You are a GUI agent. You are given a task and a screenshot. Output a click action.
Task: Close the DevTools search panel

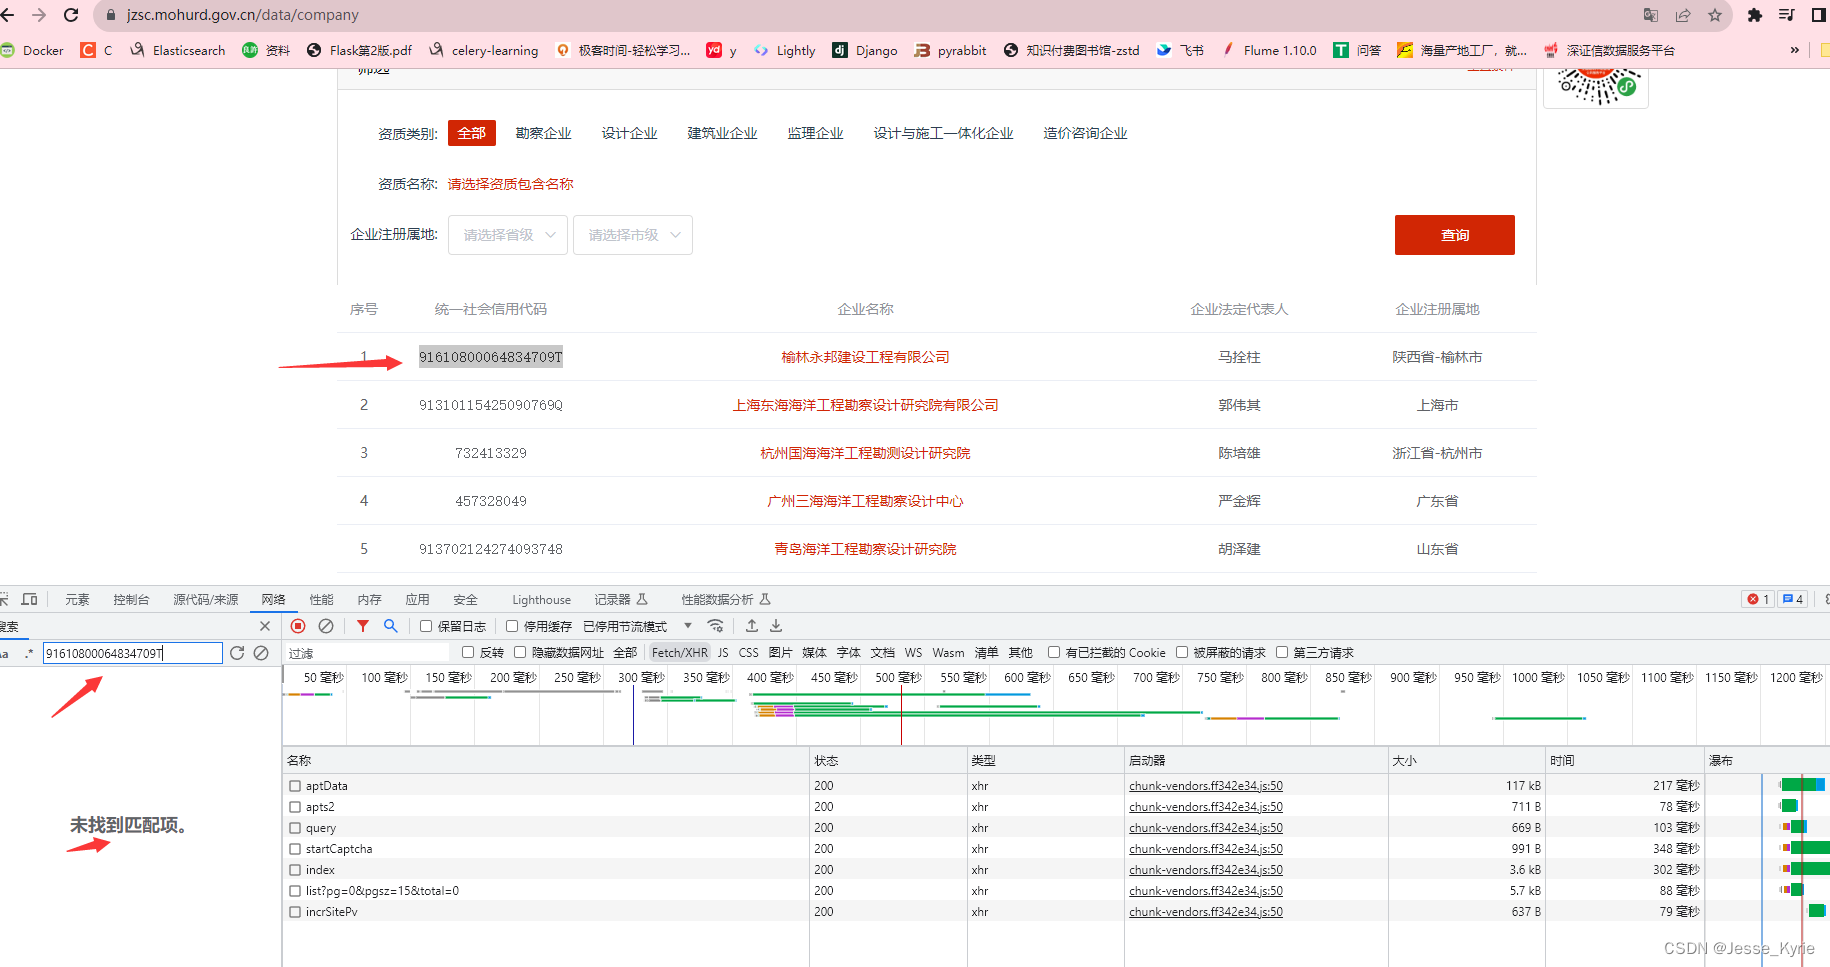(x=265, y=626)
